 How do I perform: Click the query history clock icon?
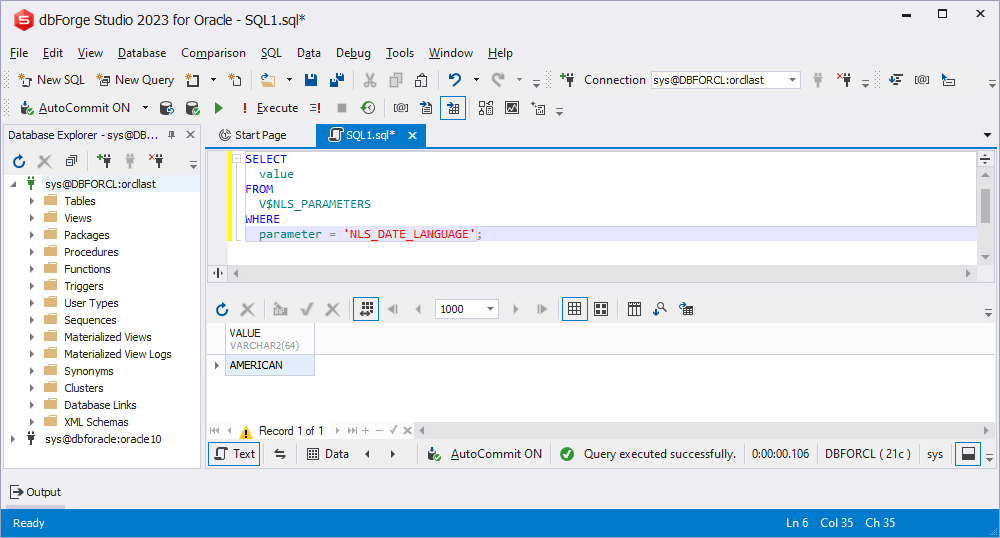point(368,108)
